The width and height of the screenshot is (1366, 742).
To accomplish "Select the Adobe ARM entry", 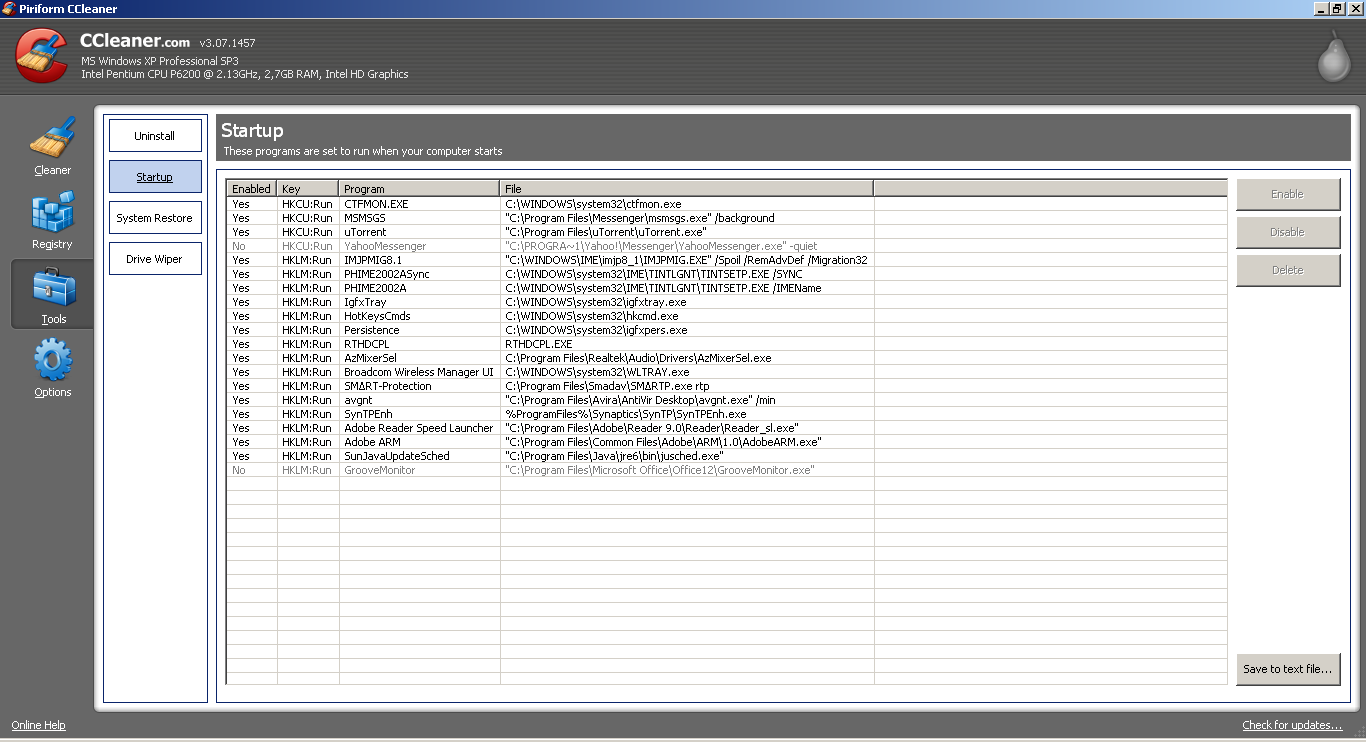I will tap(373, 442).
